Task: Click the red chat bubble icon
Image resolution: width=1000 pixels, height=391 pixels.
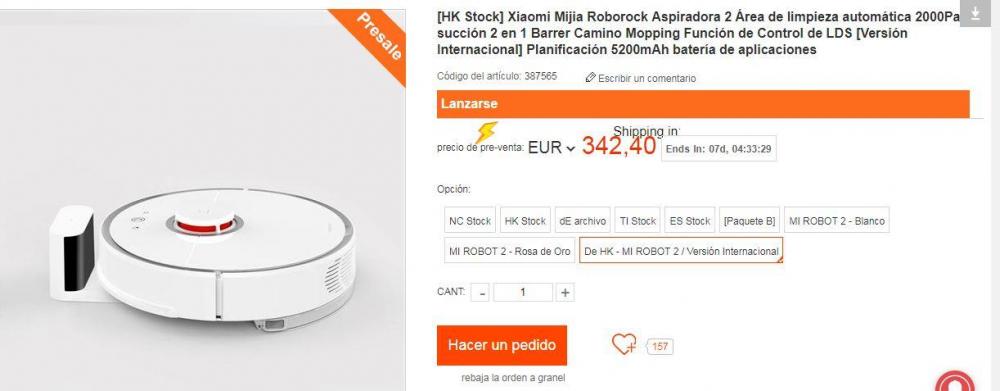Action: pyautogui.click(x=955, y=383)
